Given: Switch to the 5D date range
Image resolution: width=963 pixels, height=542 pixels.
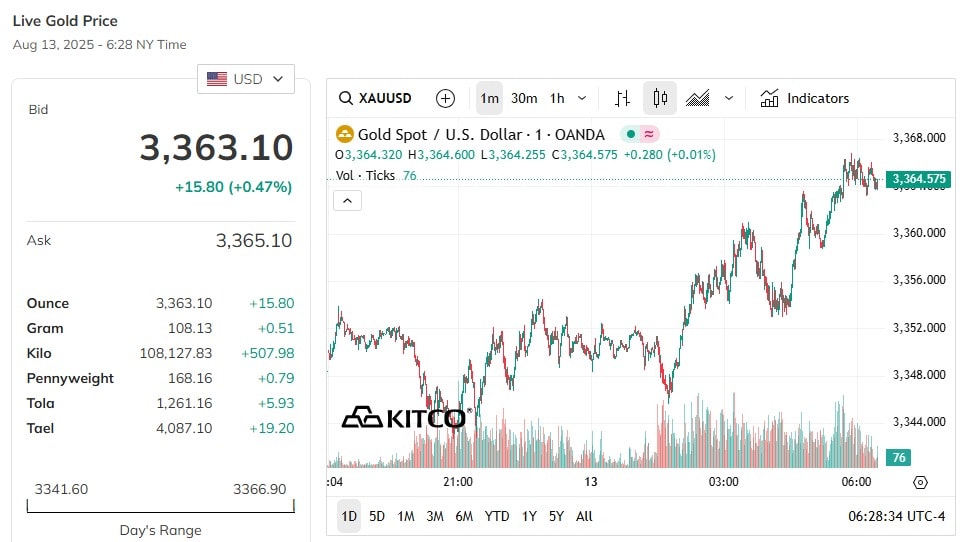Looking at the screenshot, I should [x=377, y=516].
